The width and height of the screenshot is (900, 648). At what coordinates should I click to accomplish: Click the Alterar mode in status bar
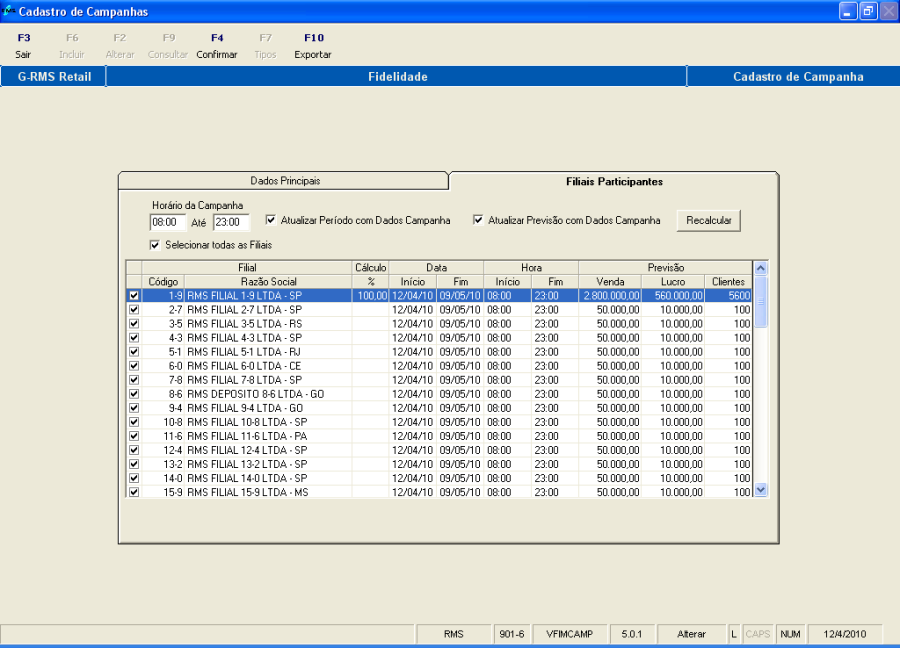[x=691, y=634]
